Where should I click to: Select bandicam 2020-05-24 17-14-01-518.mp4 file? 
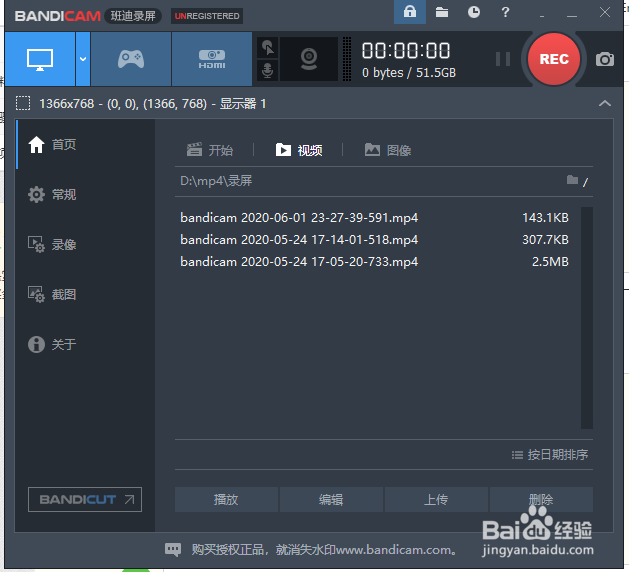point(299,240)
